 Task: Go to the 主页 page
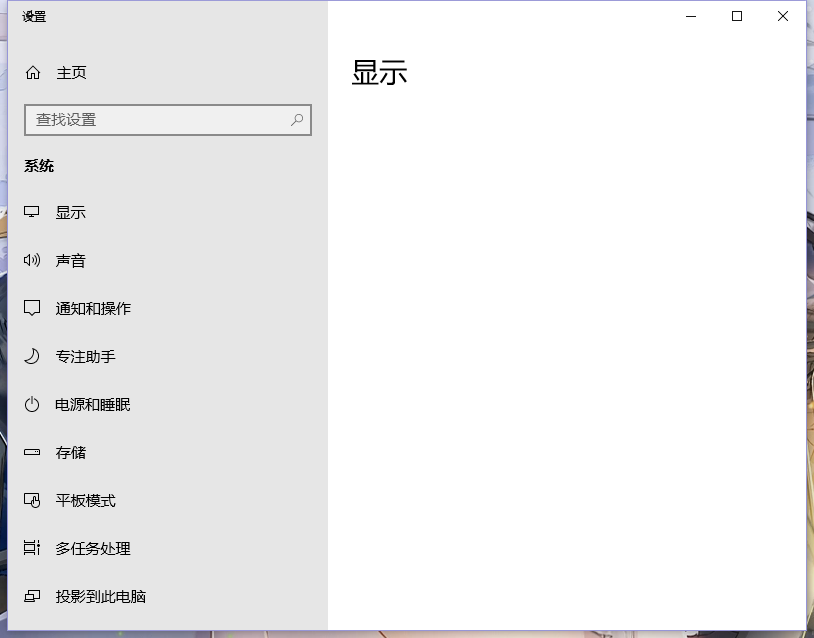point(73,72)
